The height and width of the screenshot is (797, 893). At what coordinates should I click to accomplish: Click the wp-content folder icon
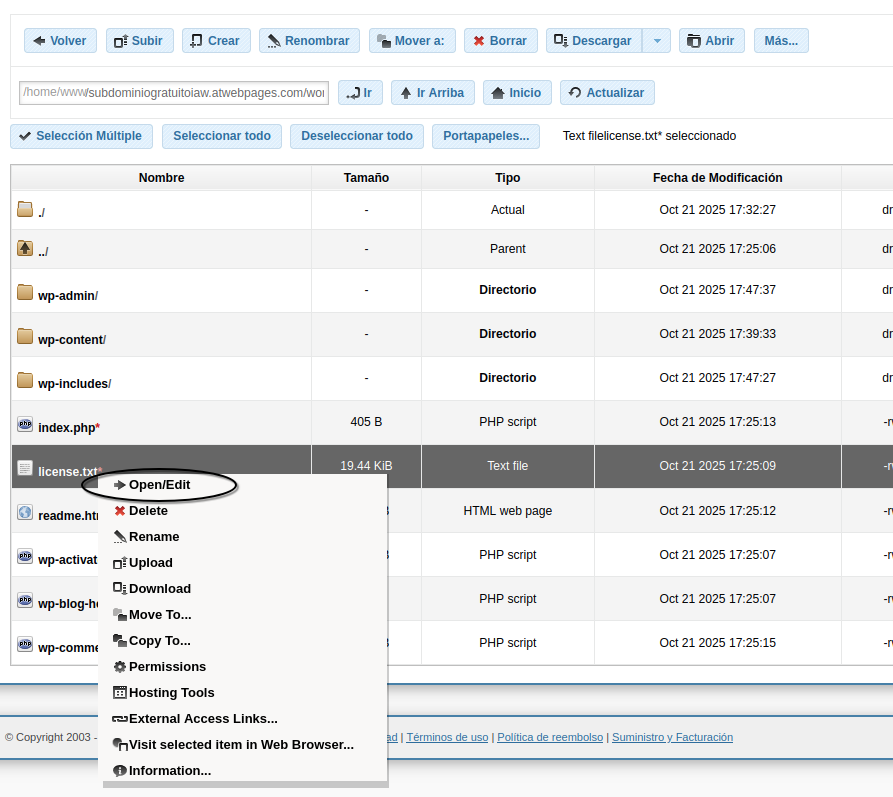(25, 337)
